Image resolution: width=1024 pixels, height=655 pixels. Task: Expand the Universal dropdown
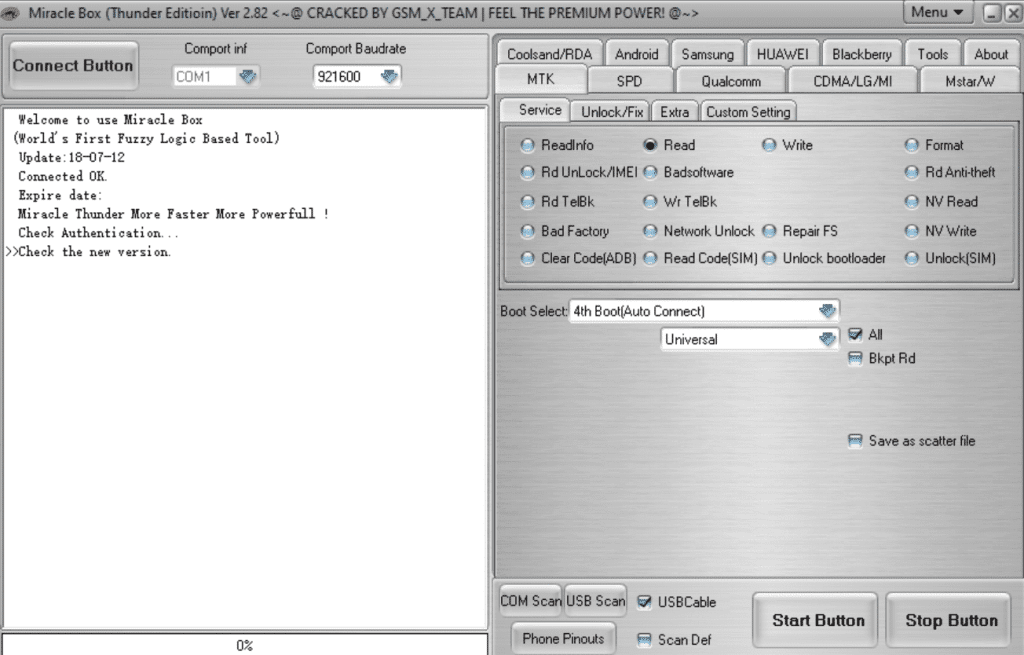[827, 339]
